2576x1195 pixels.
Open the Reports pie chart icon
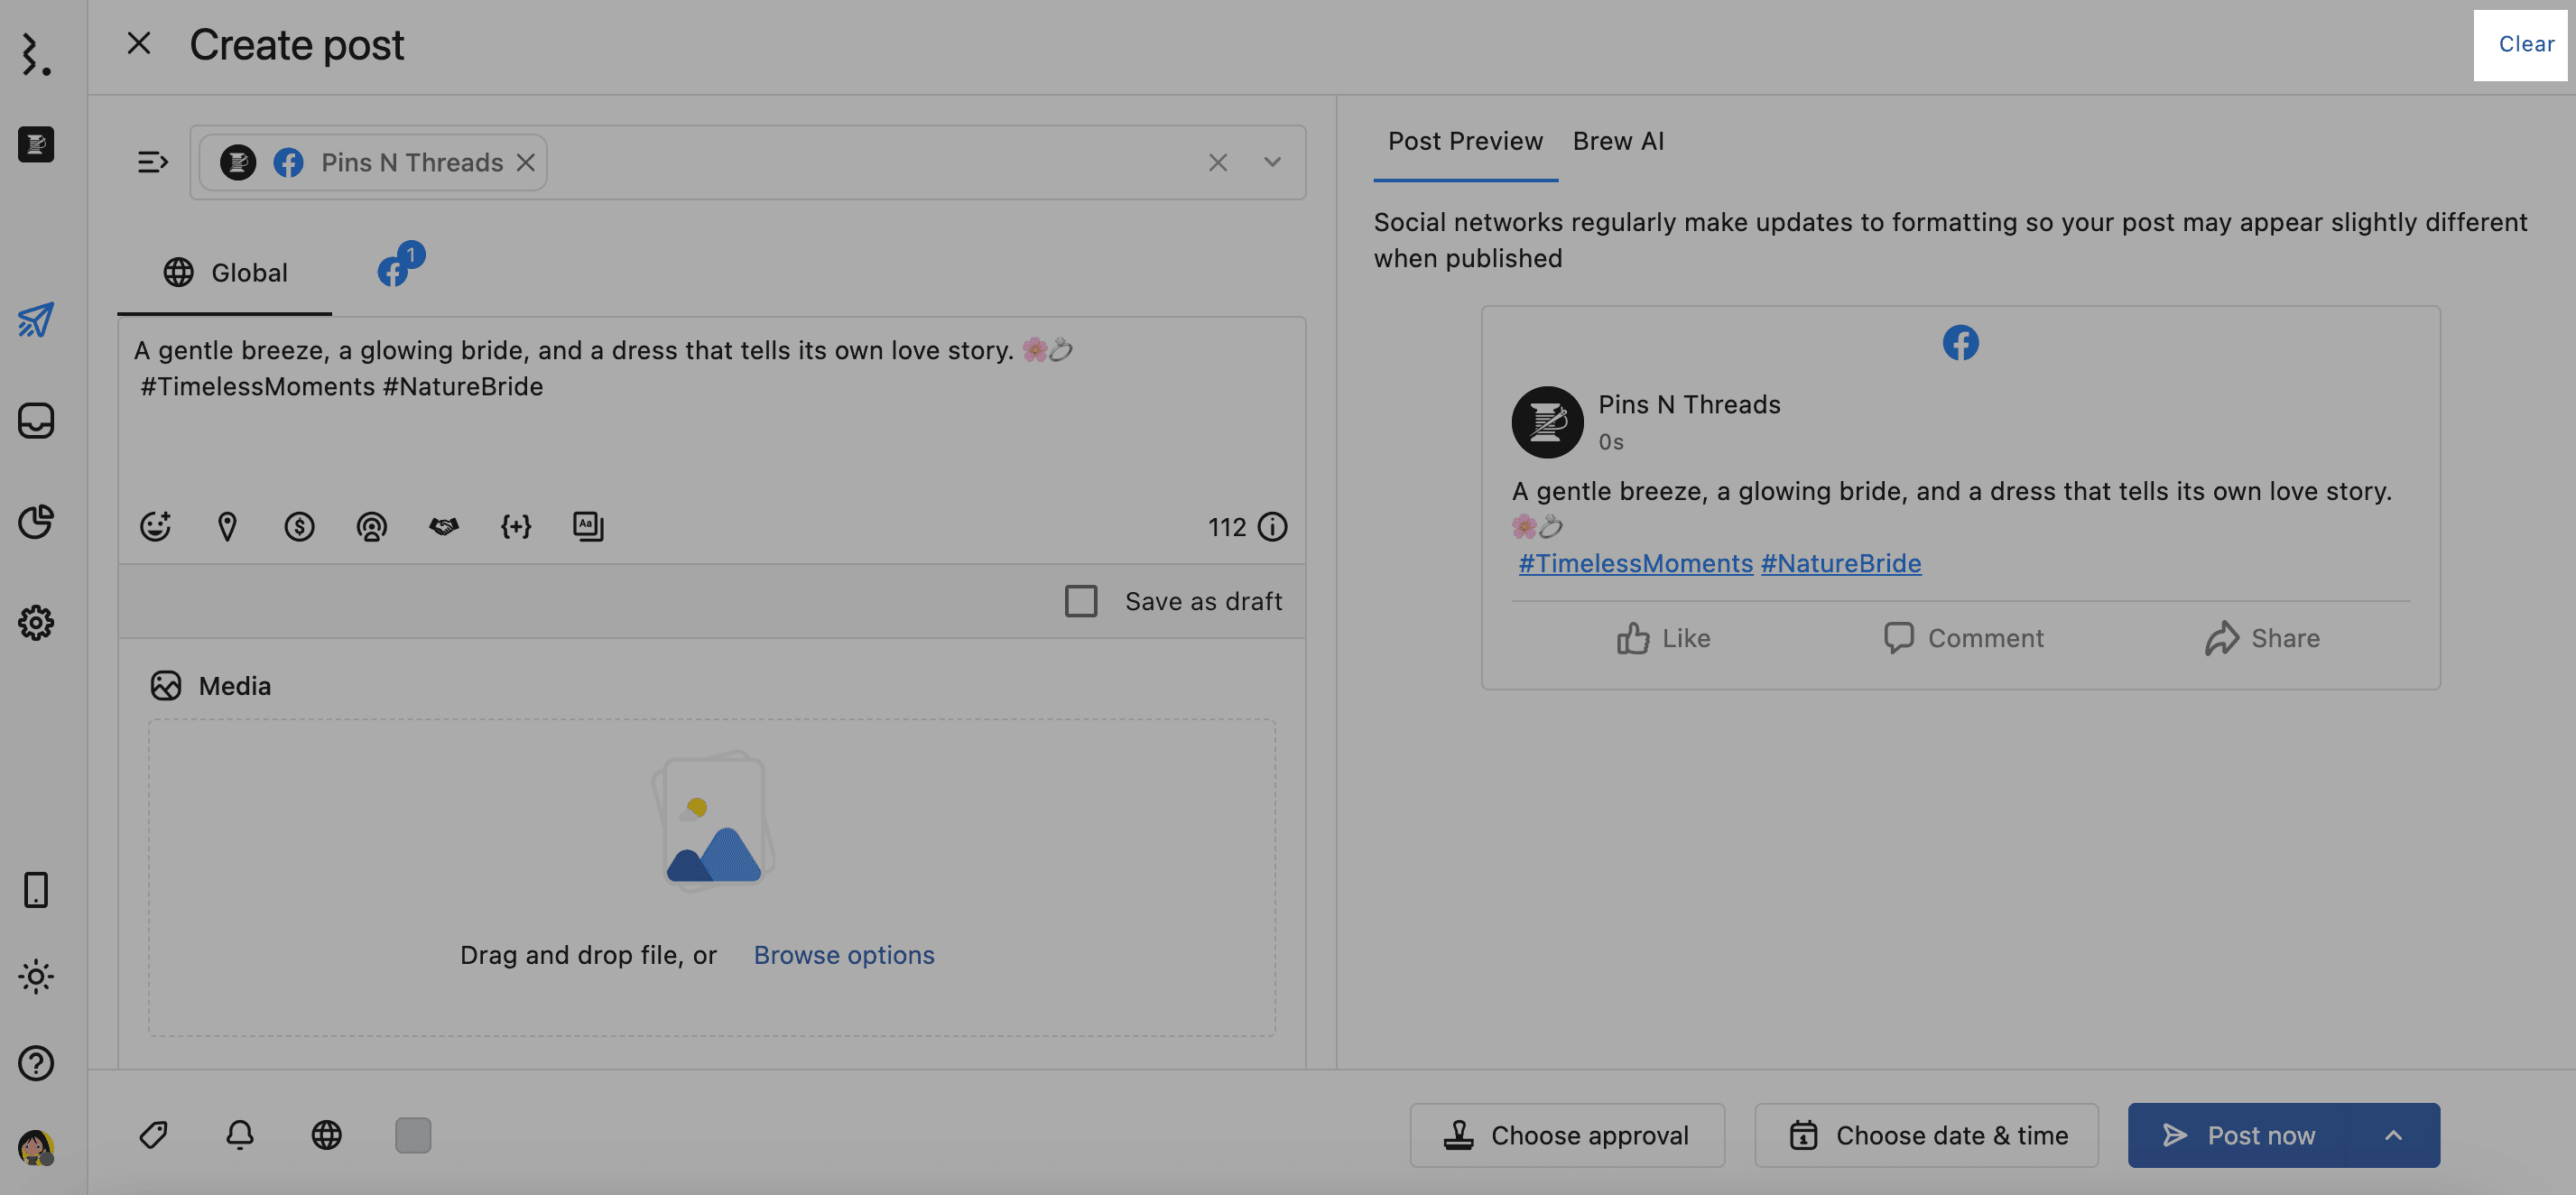[x=36, y=521]
